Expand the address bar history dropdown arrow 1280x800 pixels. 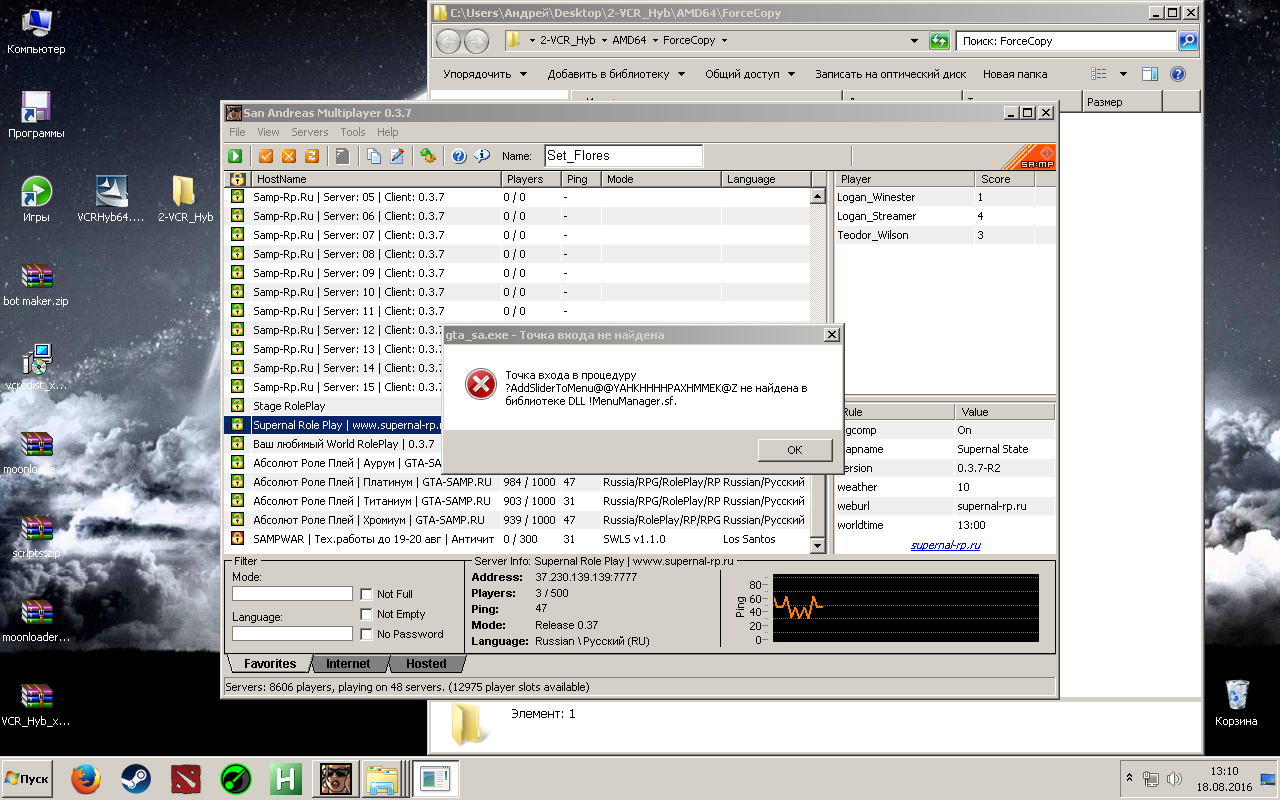pos(914,41)
